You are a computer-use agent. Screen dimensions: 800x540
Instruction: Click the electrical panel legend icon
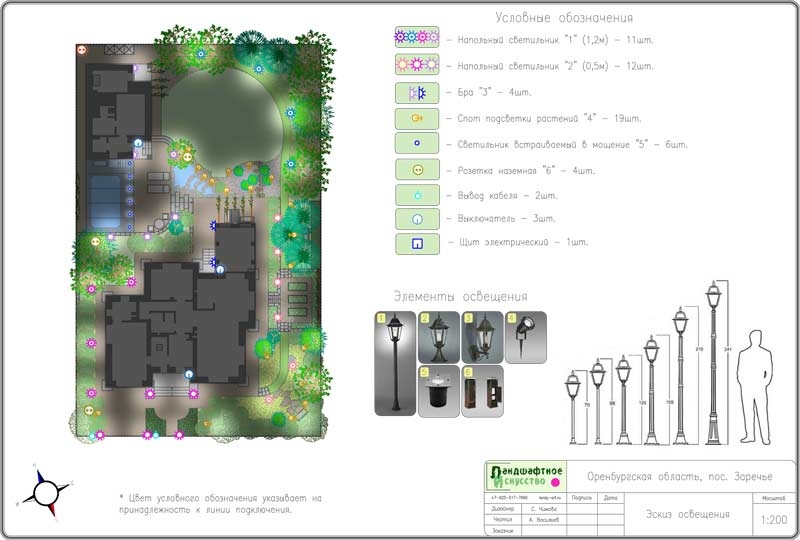point(417,244)
